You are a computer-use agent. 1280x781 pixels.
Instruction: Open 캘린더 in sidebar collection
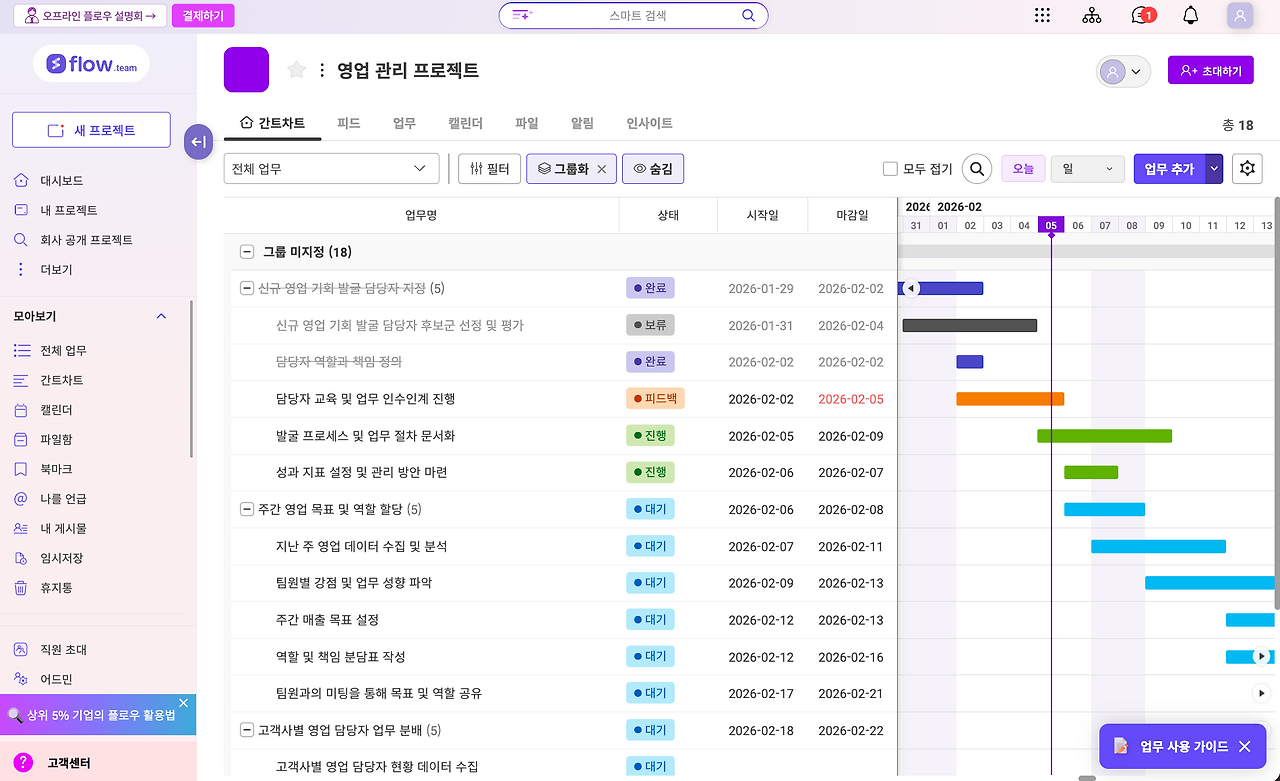tap(55, 410)
